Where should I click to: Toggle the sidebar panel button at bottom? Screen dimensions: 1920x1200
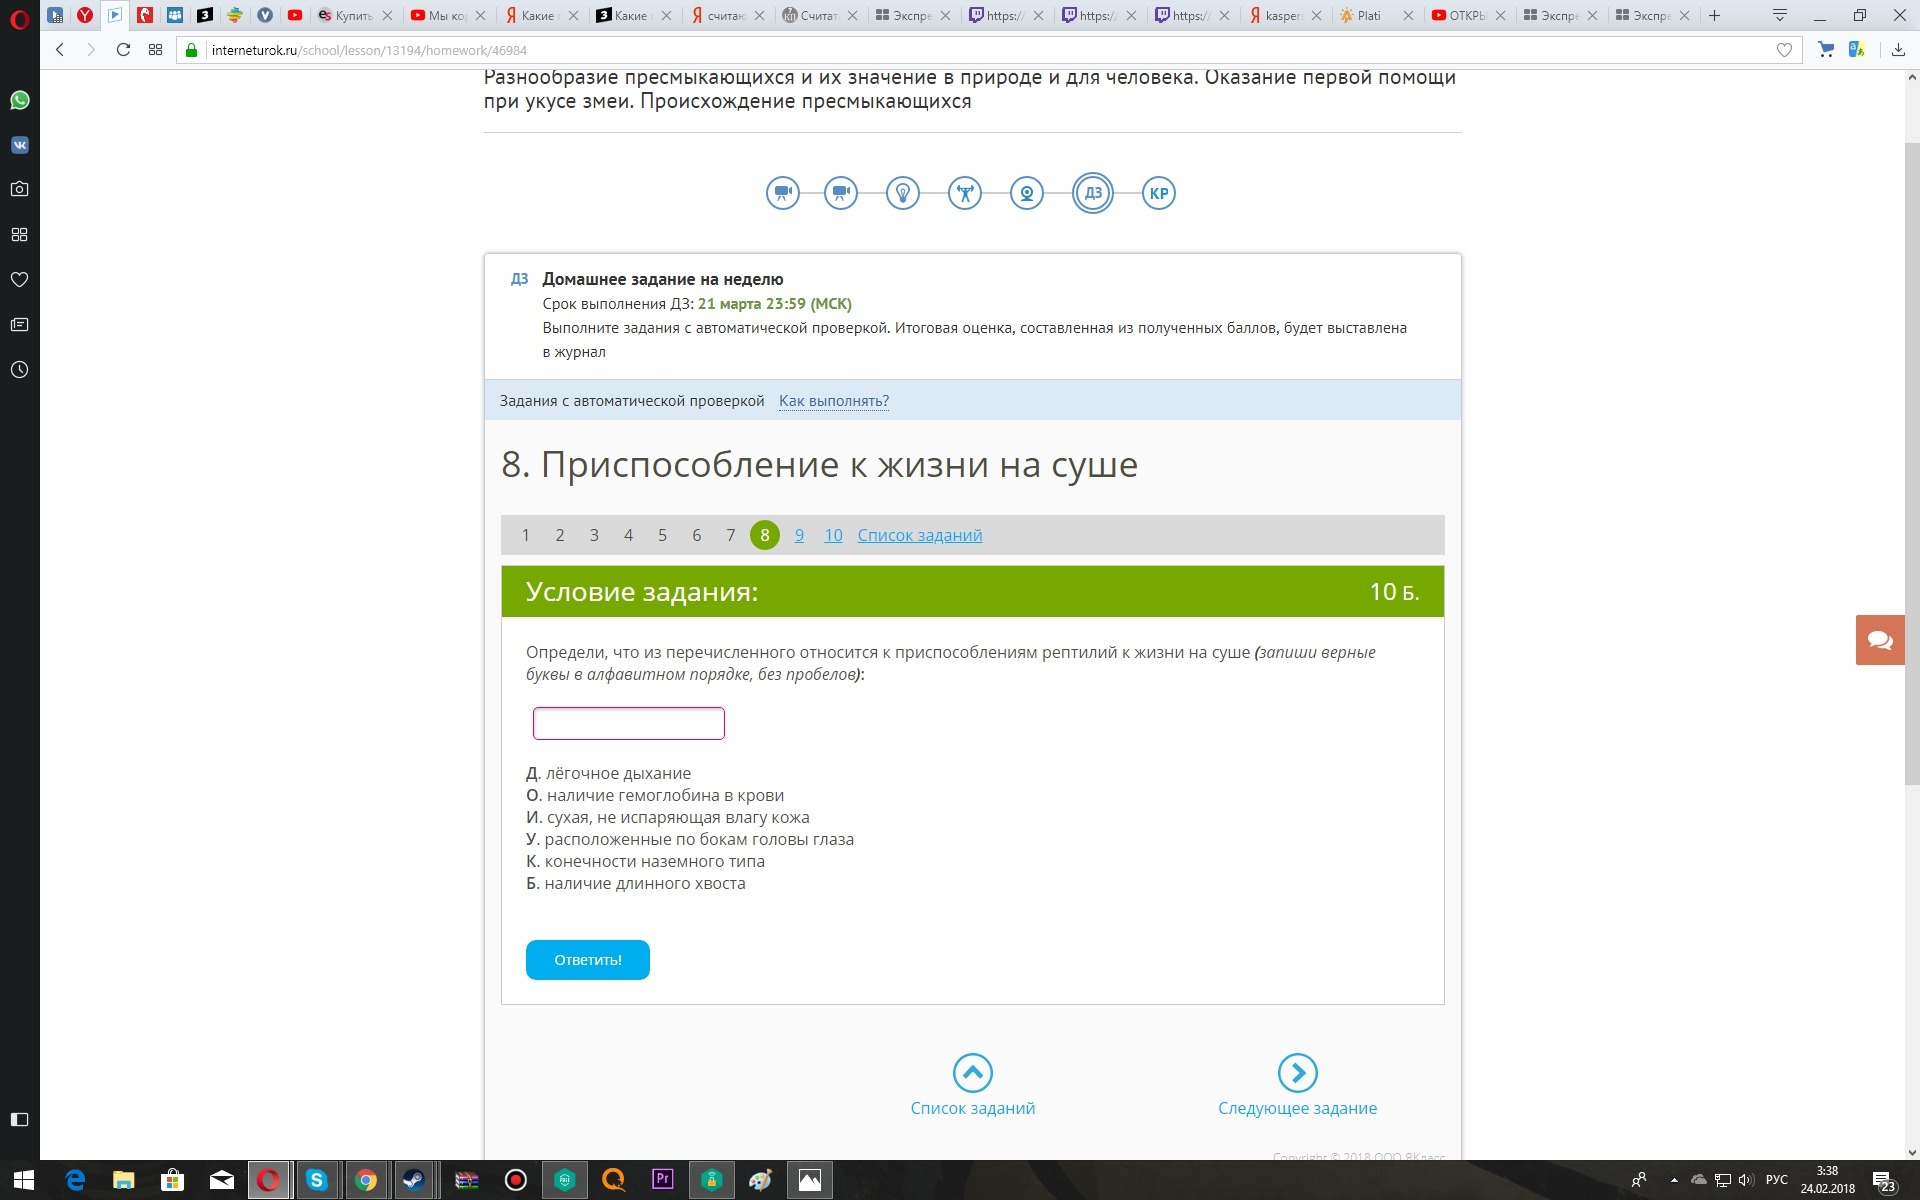[x=20, y=1119]
